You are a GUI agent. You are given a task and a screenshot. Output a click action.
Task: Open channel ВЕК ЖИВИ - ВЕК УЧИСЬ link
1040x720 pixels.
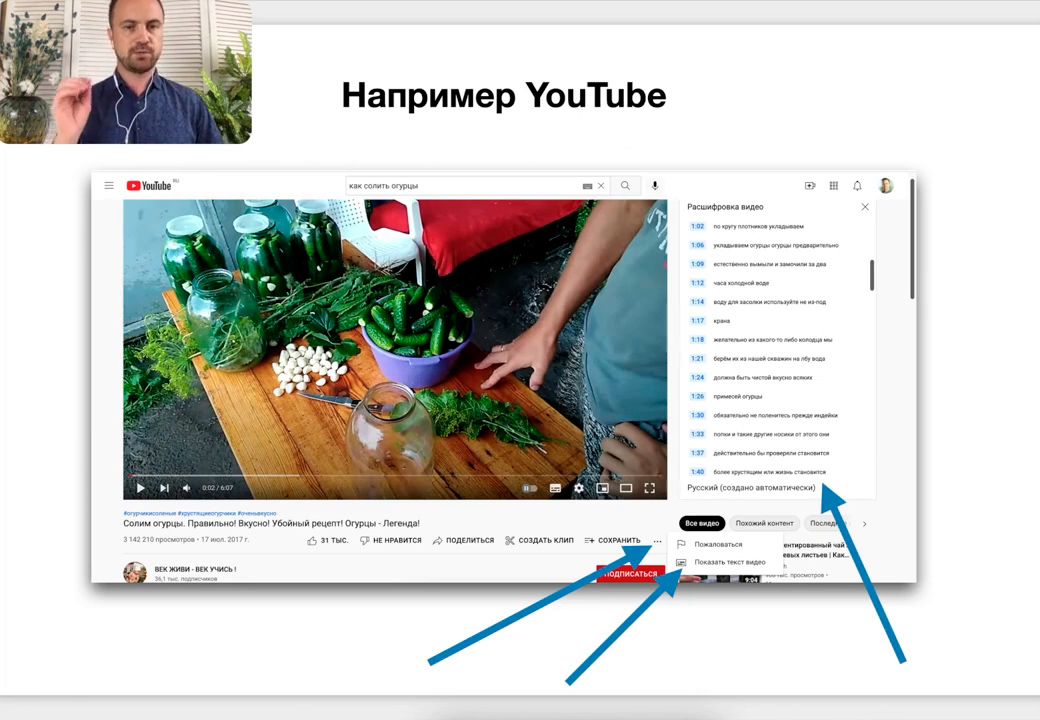coord(195,569)
